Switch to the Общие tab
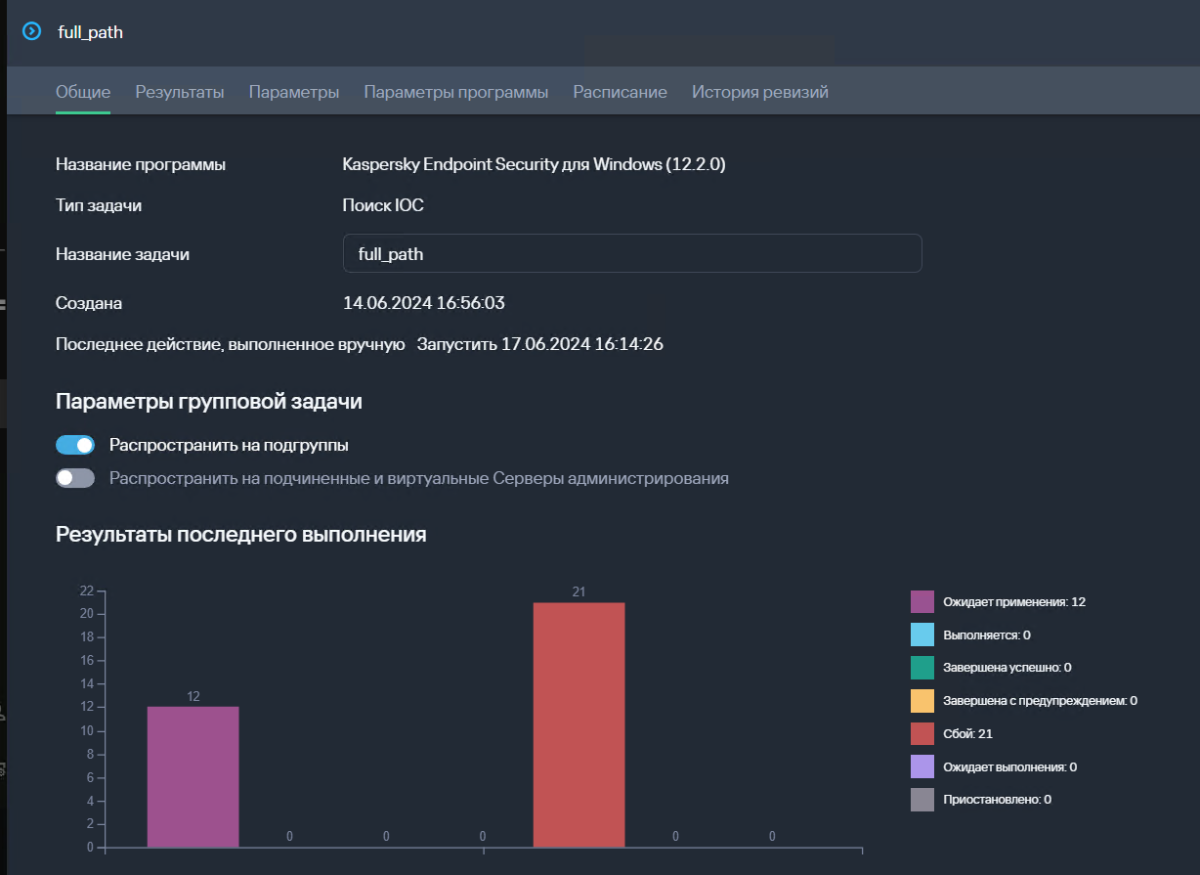1200x875 pixels. 83,92
